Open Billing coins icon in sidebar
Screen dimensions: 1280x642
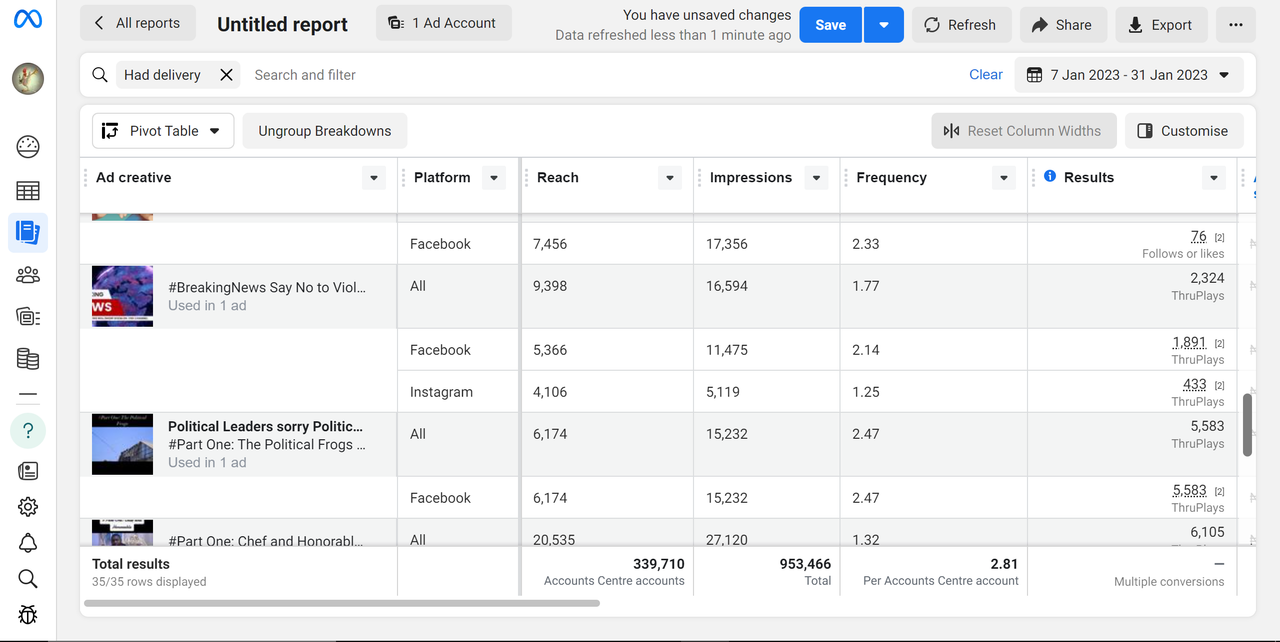pos(28,358)
